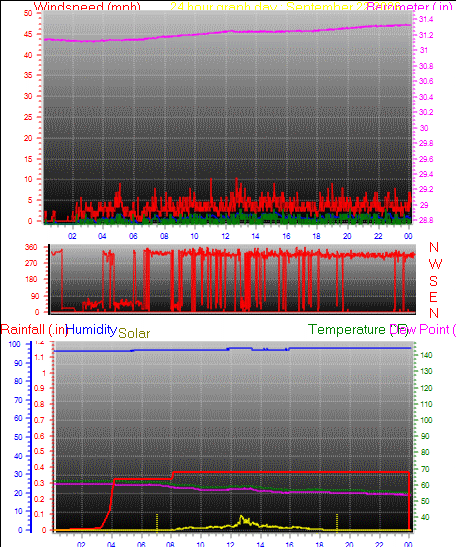
Task: Click hour 02 under the windspeed graph
Action: tap(72, 236)
